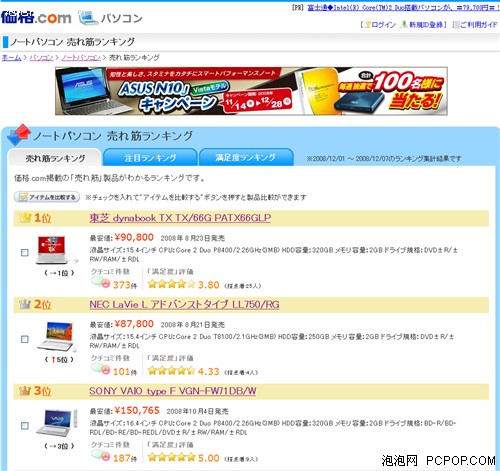Check the Toshiba dynabook compare checkbox

pos(25,253)
